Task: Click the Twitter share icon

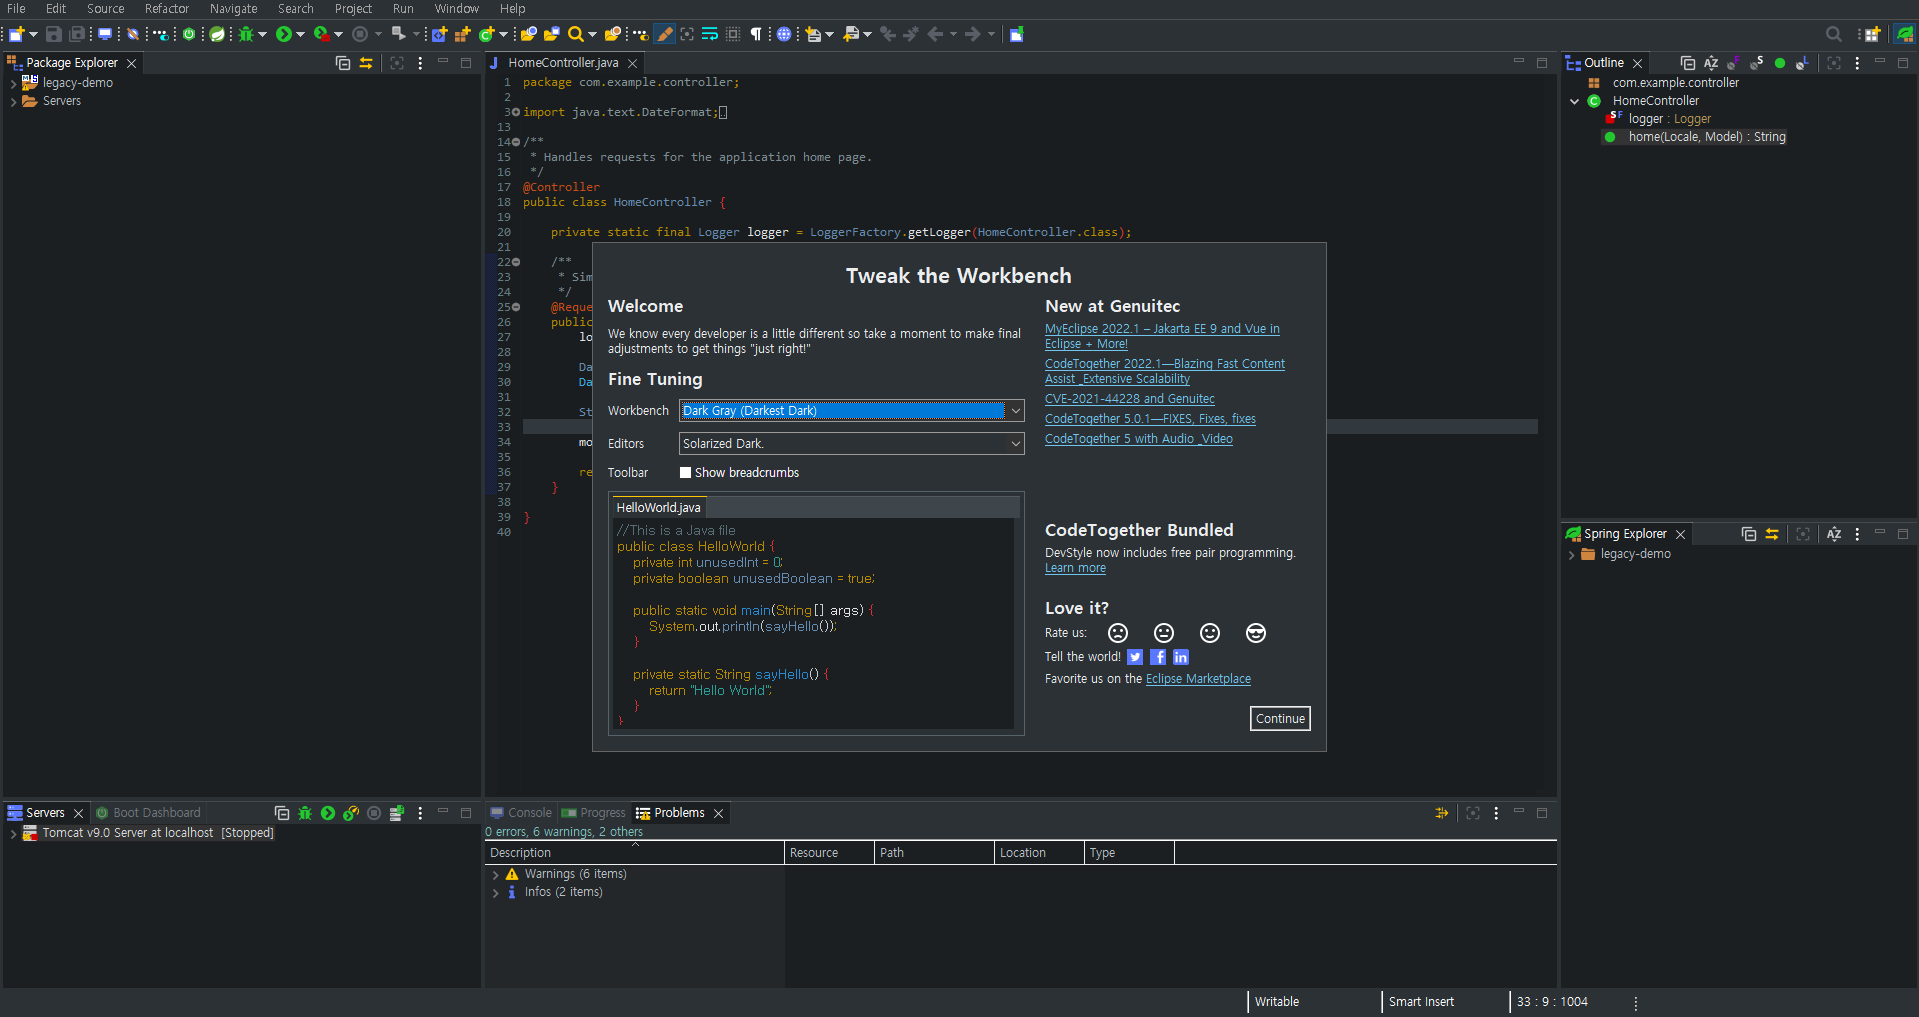Action: point(1135,657)
